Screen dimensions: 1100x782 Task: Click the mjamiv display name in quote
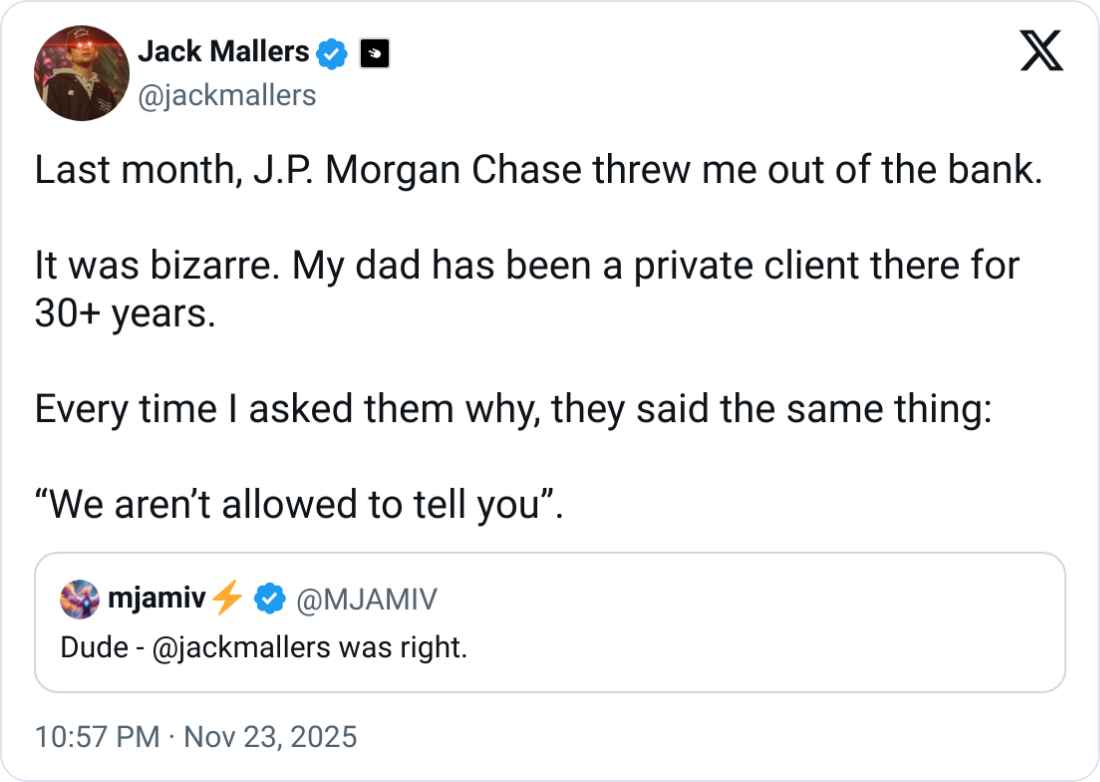pyautogui.click(x=154, y=599)
